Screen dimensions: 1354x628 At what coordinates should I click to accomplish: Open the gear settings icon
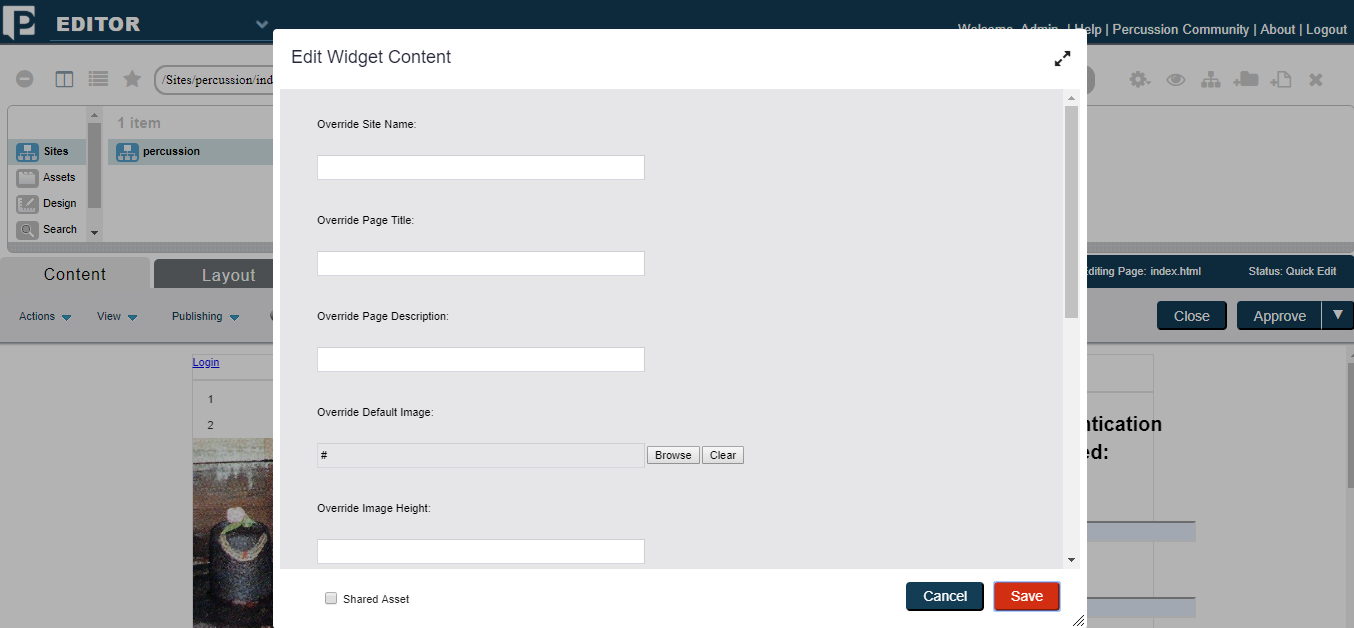[x=1139, y=79]
